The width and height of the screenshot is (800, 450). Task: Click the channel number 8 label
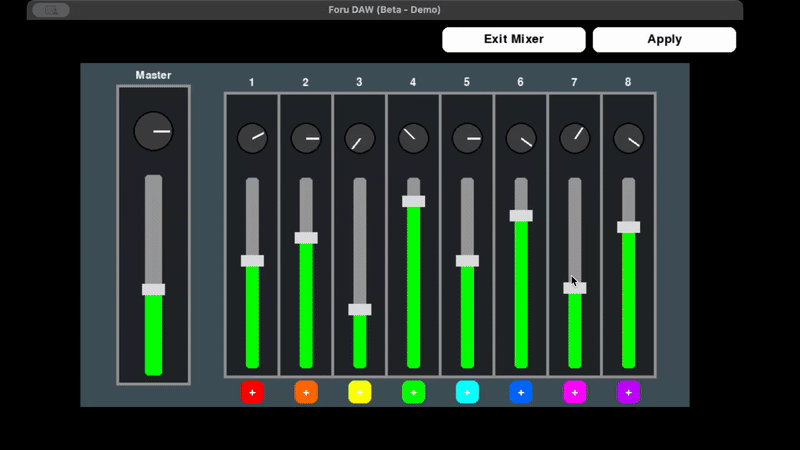[628, 82]
